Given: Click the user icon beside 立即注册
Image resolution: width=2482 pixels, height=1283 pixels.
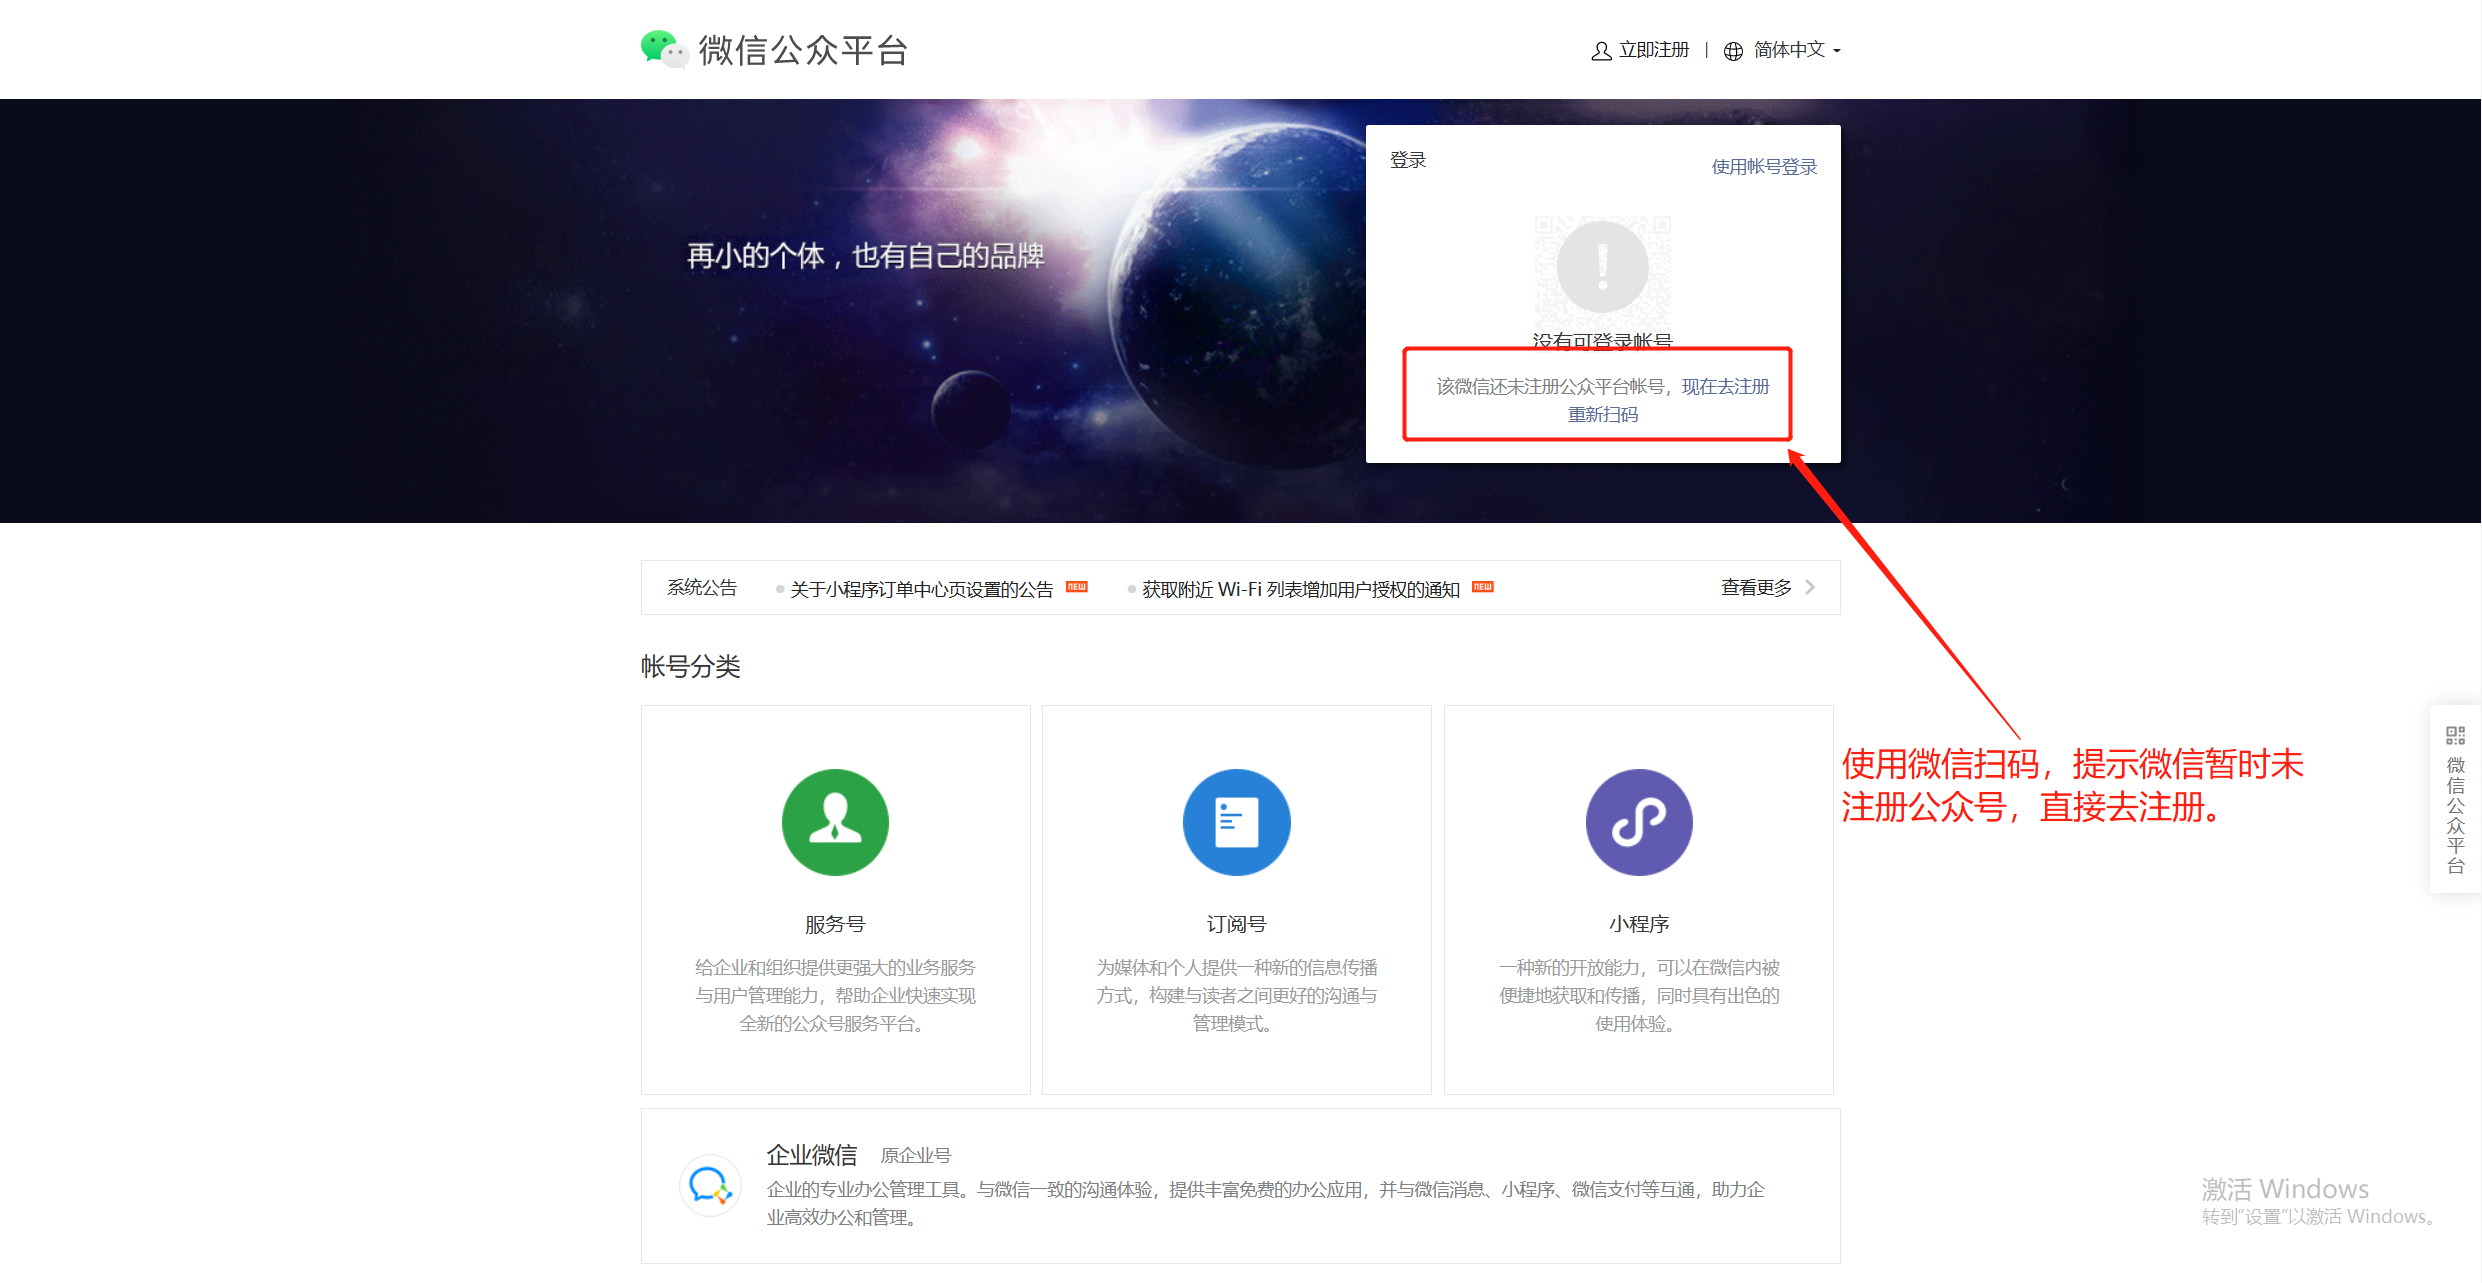Looking at the screenshot, I should tap(1601, 51).
